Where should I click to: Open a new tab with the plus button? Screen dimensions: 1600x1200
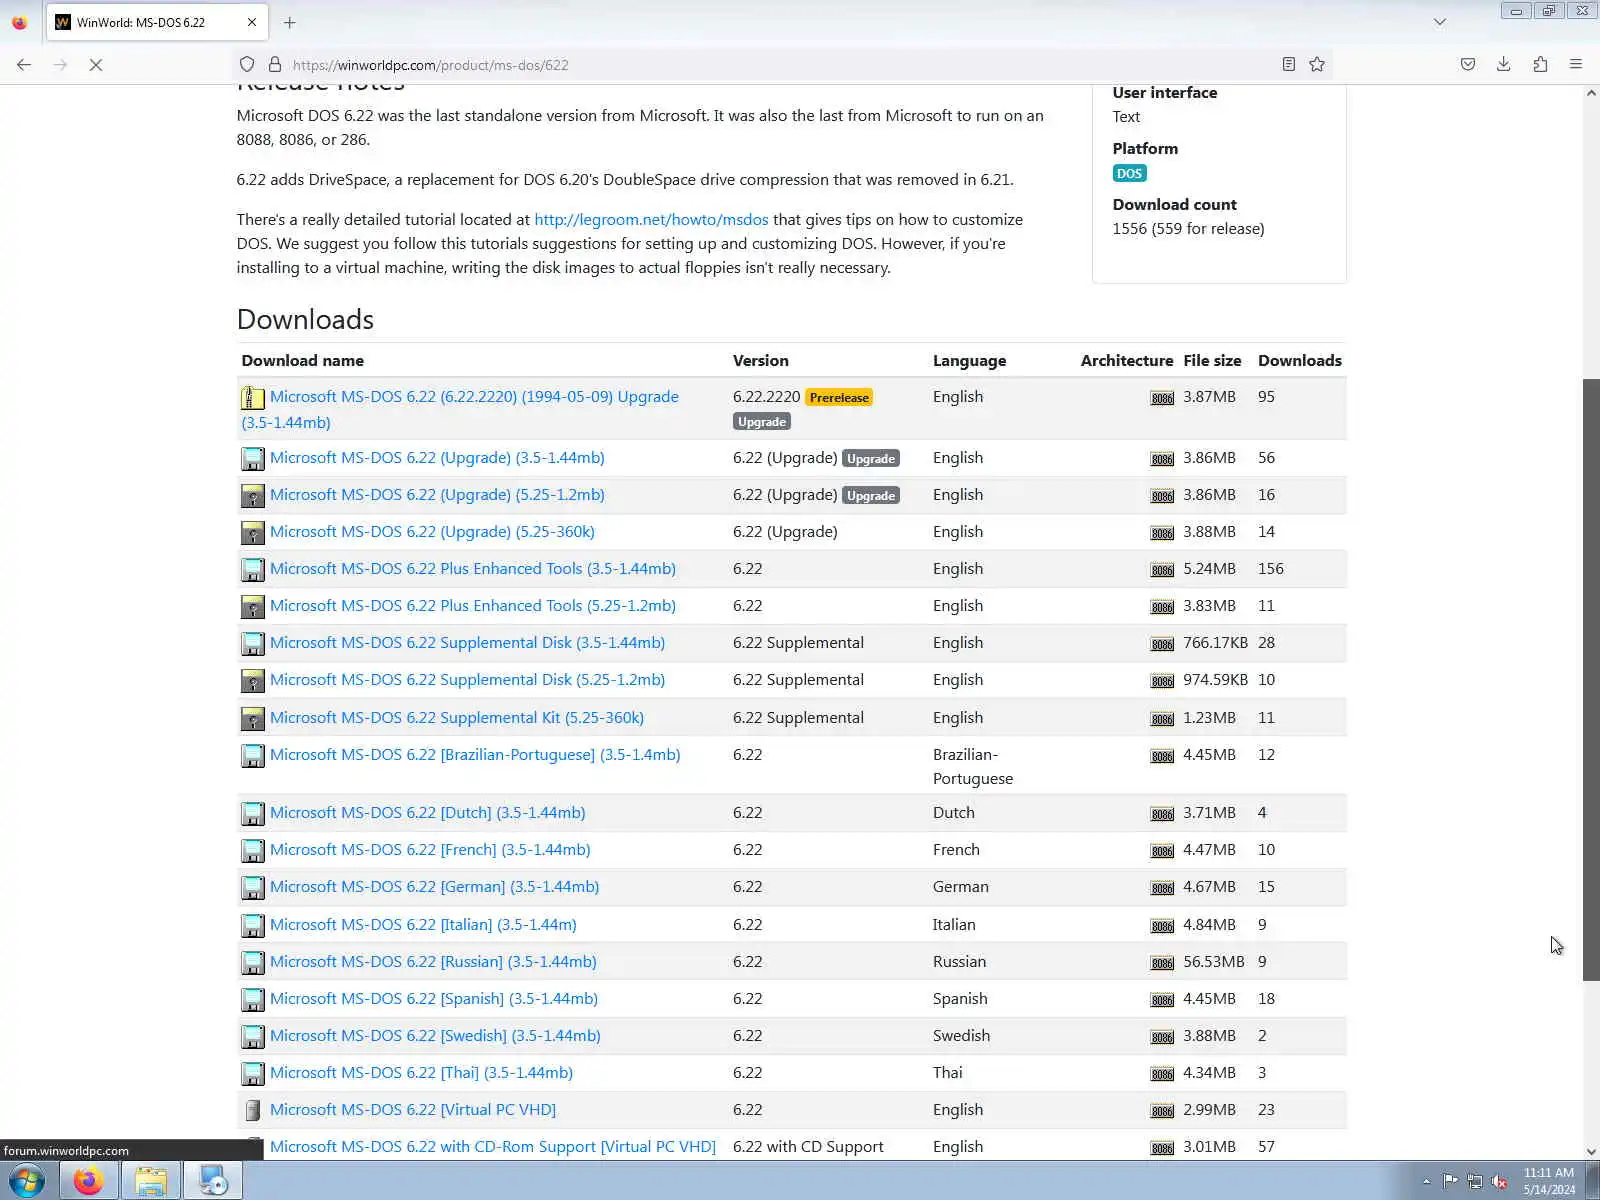click(x=290, y=22)
